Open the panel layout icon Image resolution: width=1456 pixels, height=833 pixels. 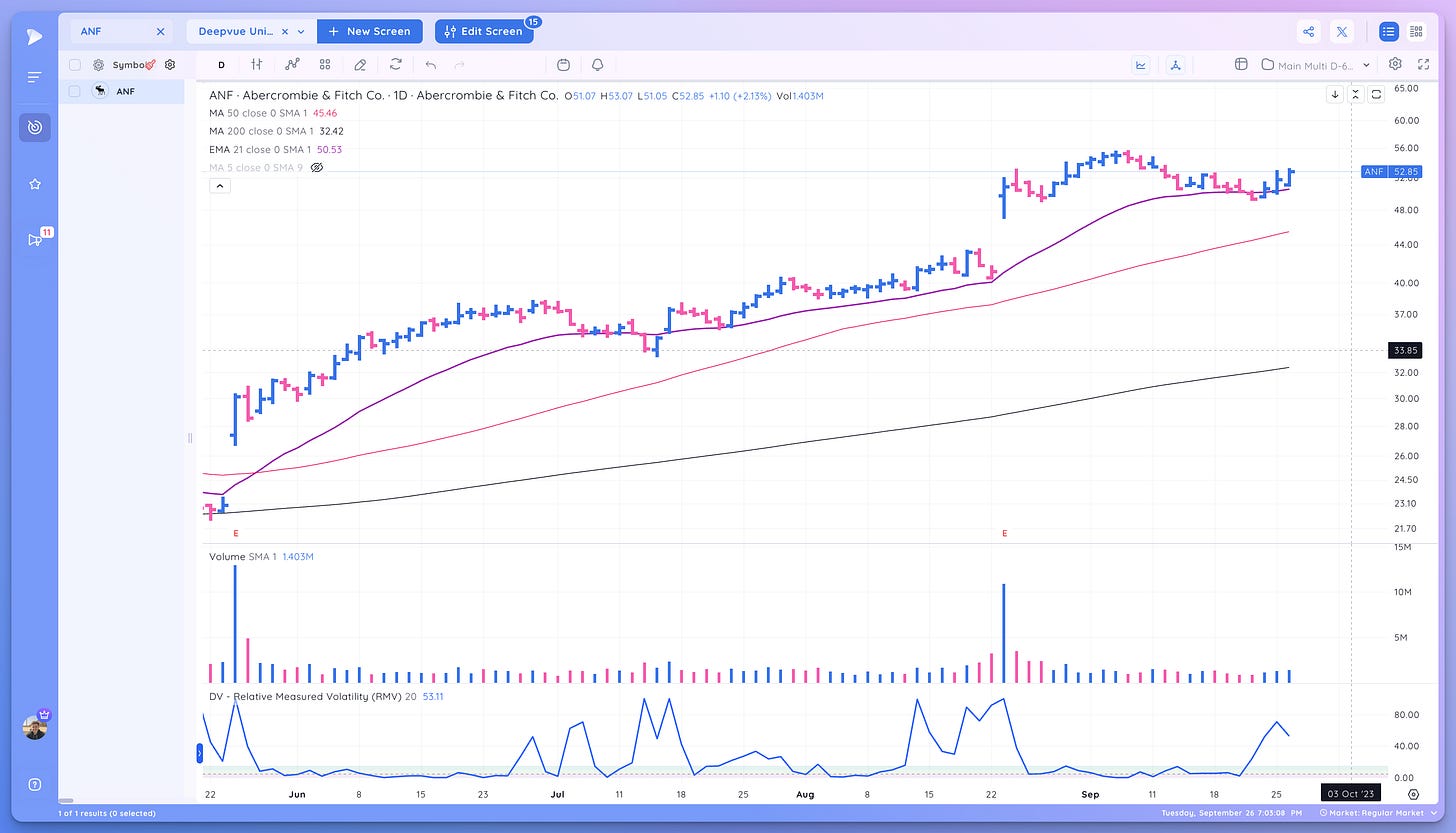pos(1241,65)
